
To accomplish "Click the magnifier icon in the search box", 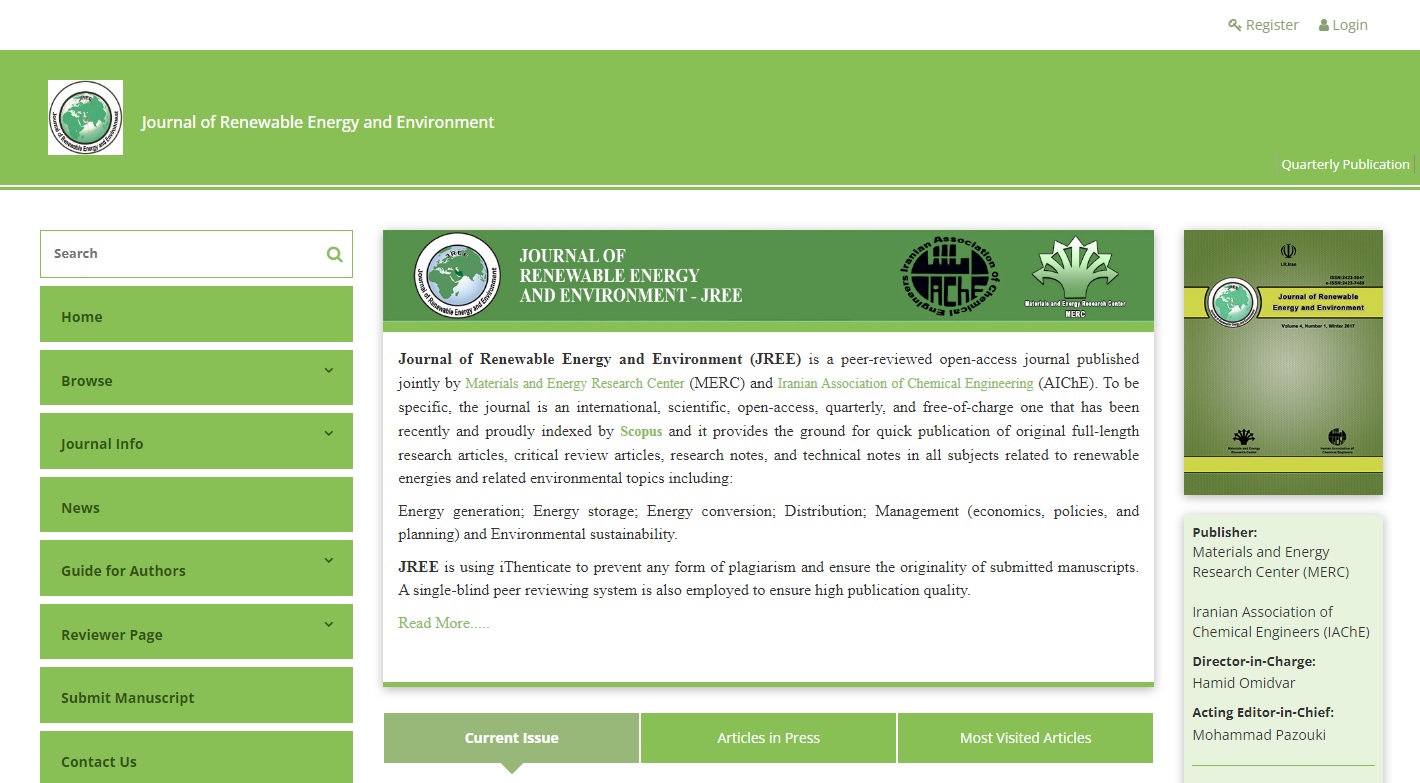I will click(334, 254).
